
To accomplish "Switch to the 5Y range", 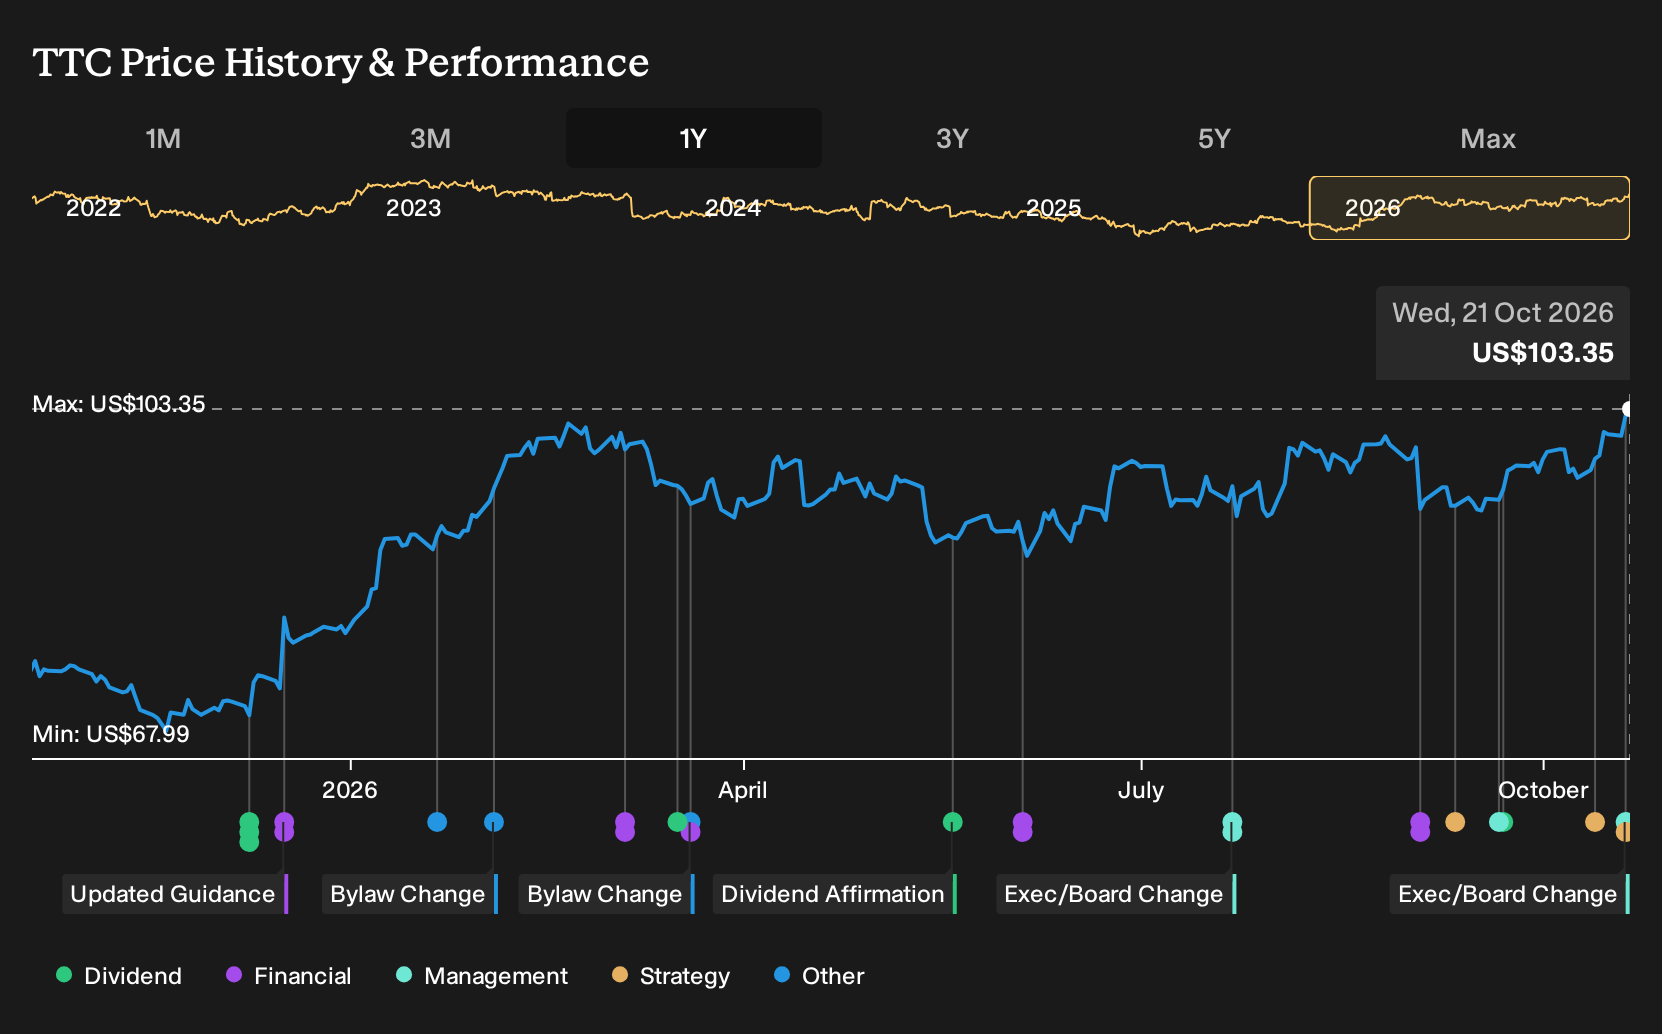I will pos(1214,138).
